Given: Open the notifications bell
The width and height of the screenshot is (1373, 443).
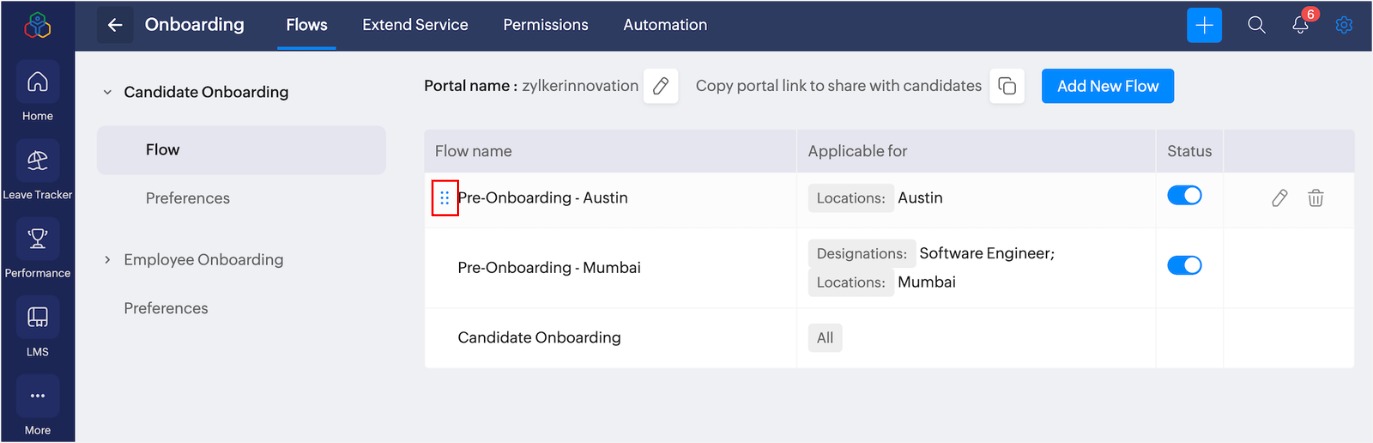Looking at the screenshot, I should coord(1300,26).
